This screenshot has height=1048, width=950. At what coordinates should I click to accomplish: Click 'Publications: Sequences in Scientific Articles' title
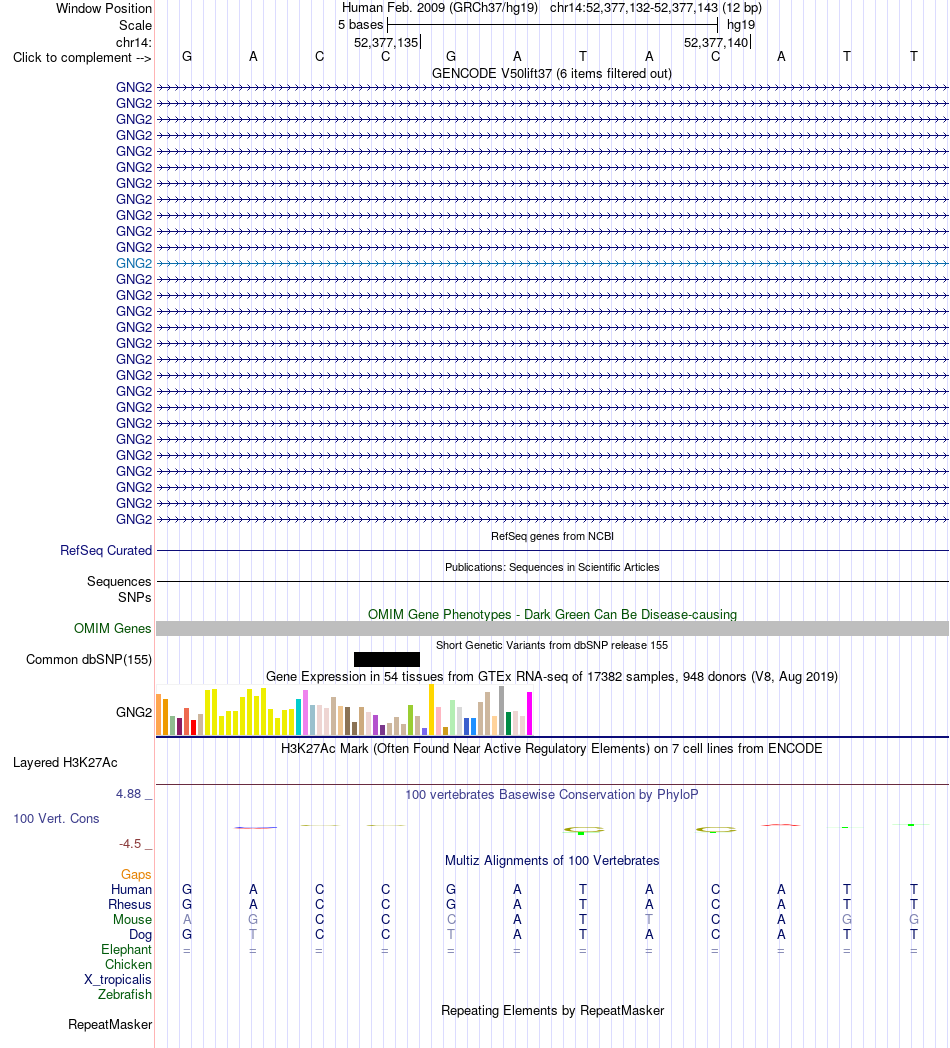pos(552,567)
